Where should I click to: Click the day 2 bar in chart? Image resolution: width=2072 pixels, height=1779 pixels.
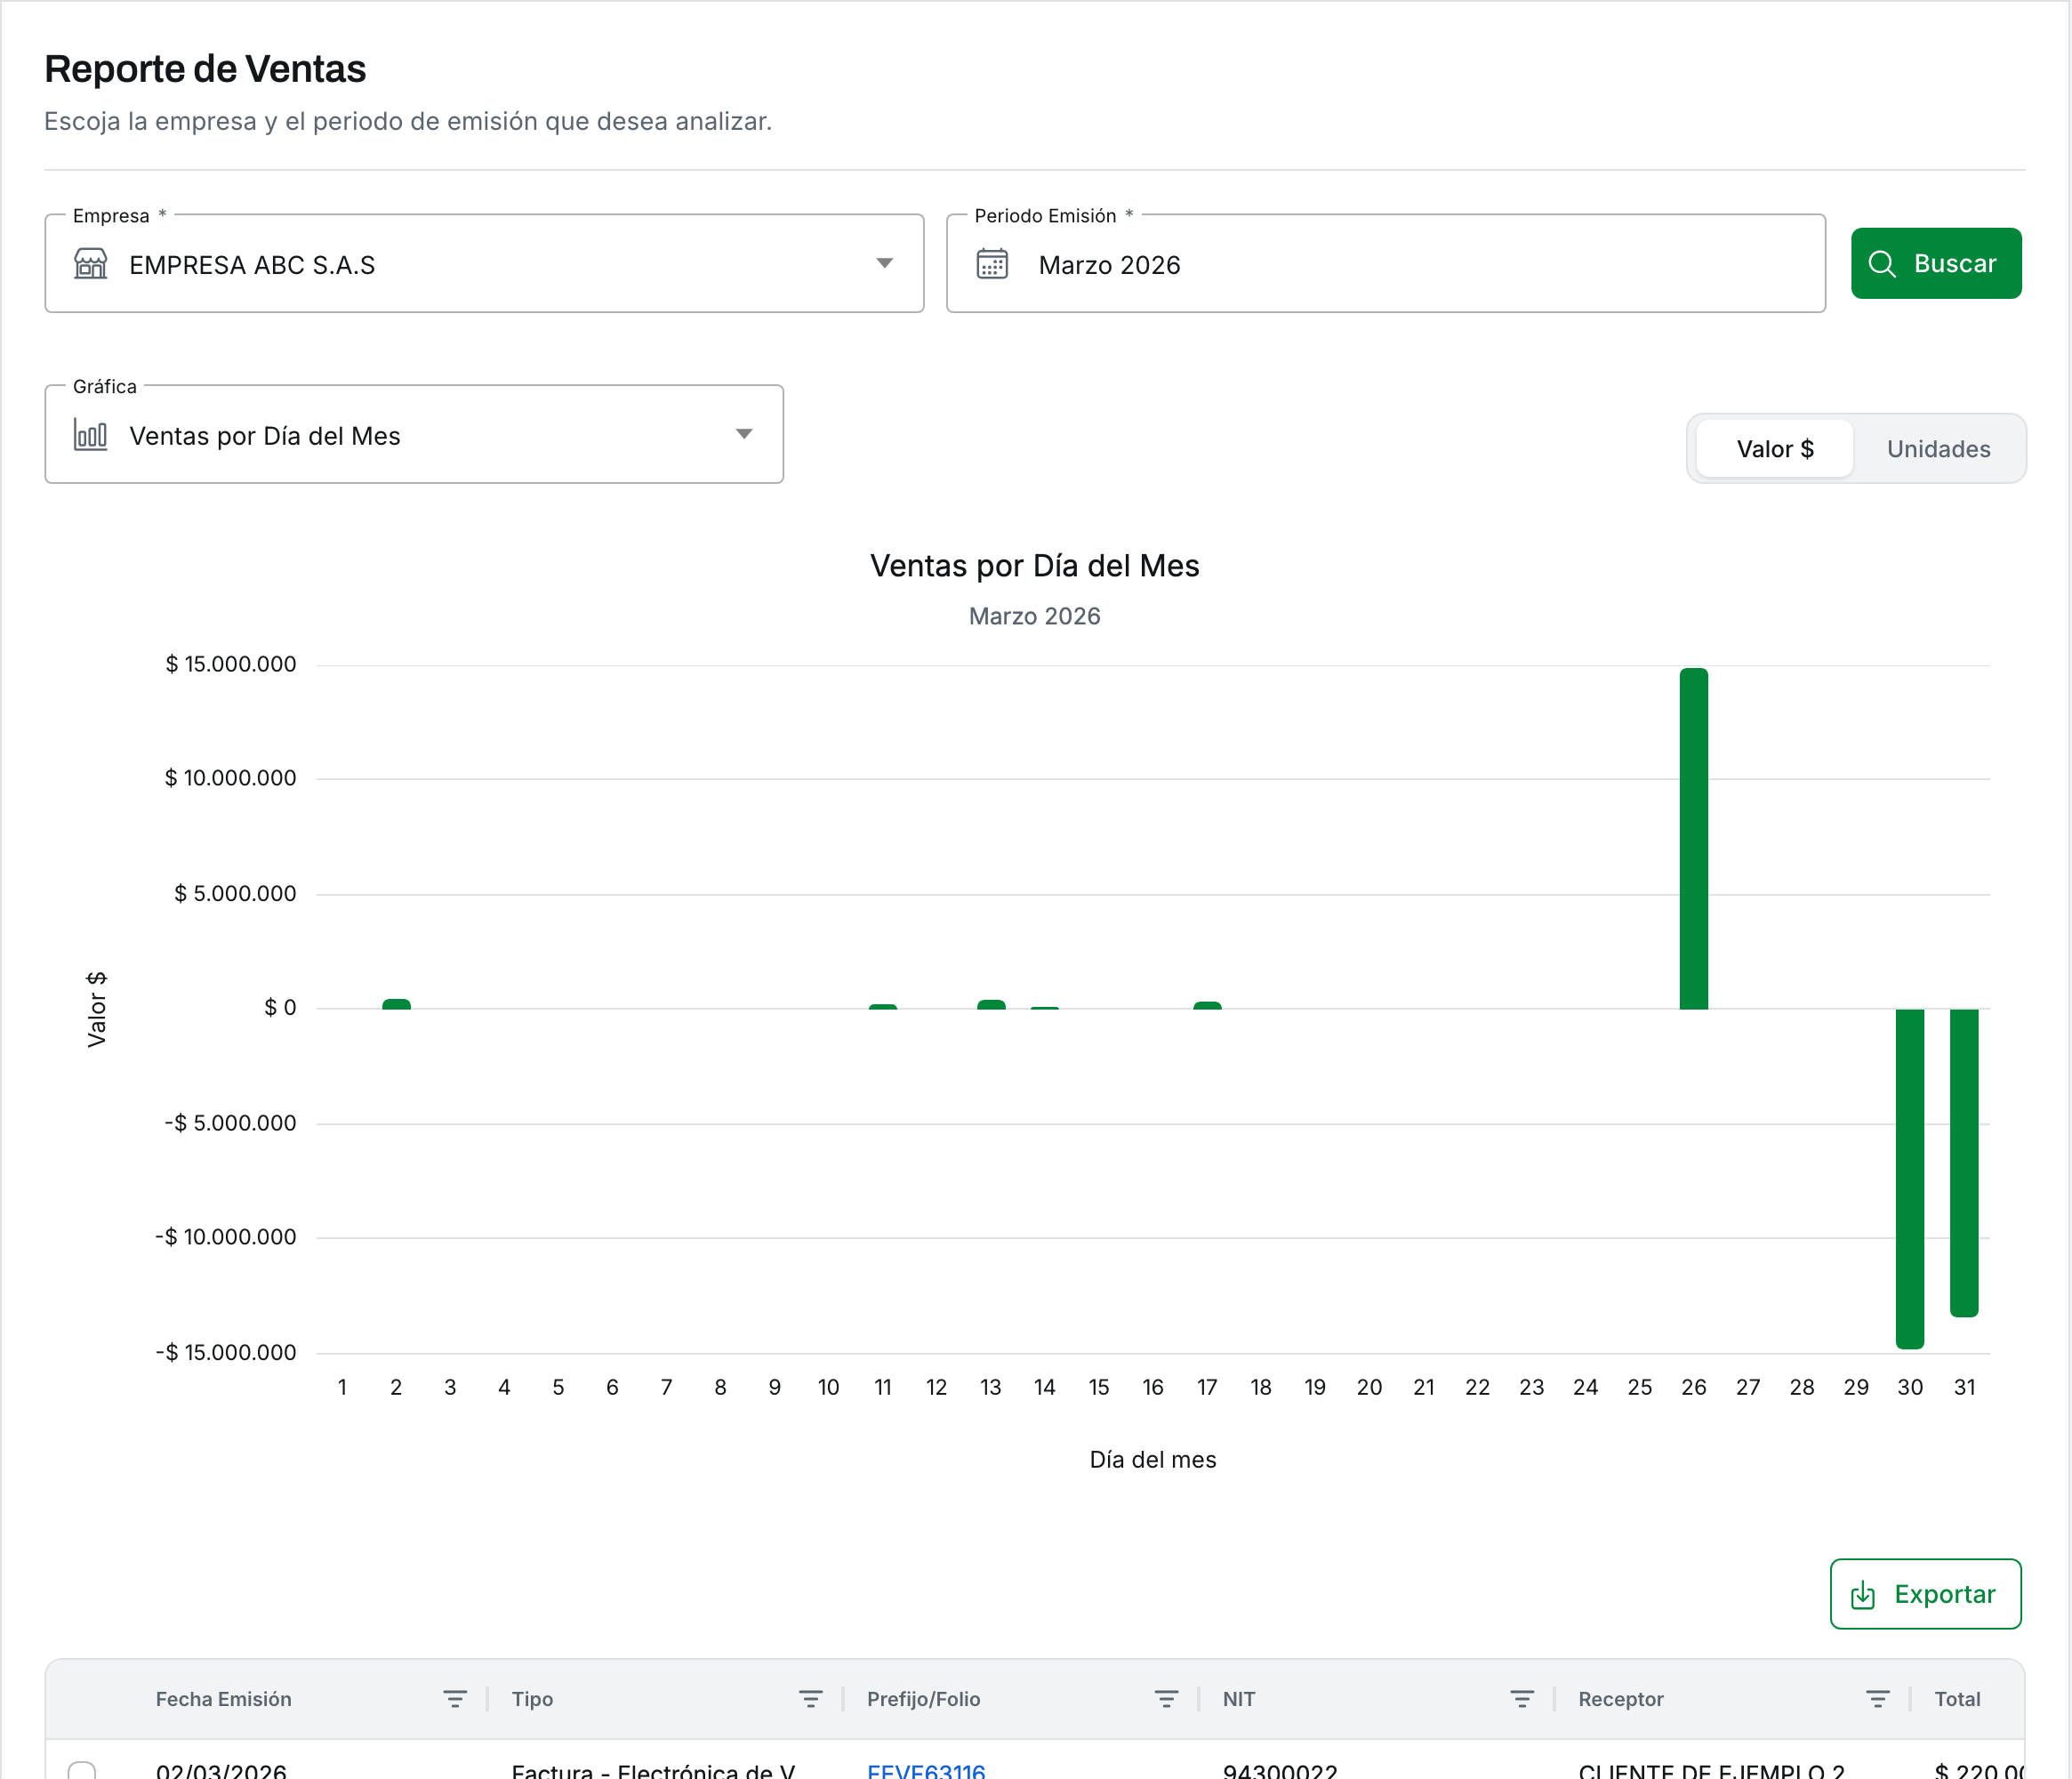click(396, 1004)
